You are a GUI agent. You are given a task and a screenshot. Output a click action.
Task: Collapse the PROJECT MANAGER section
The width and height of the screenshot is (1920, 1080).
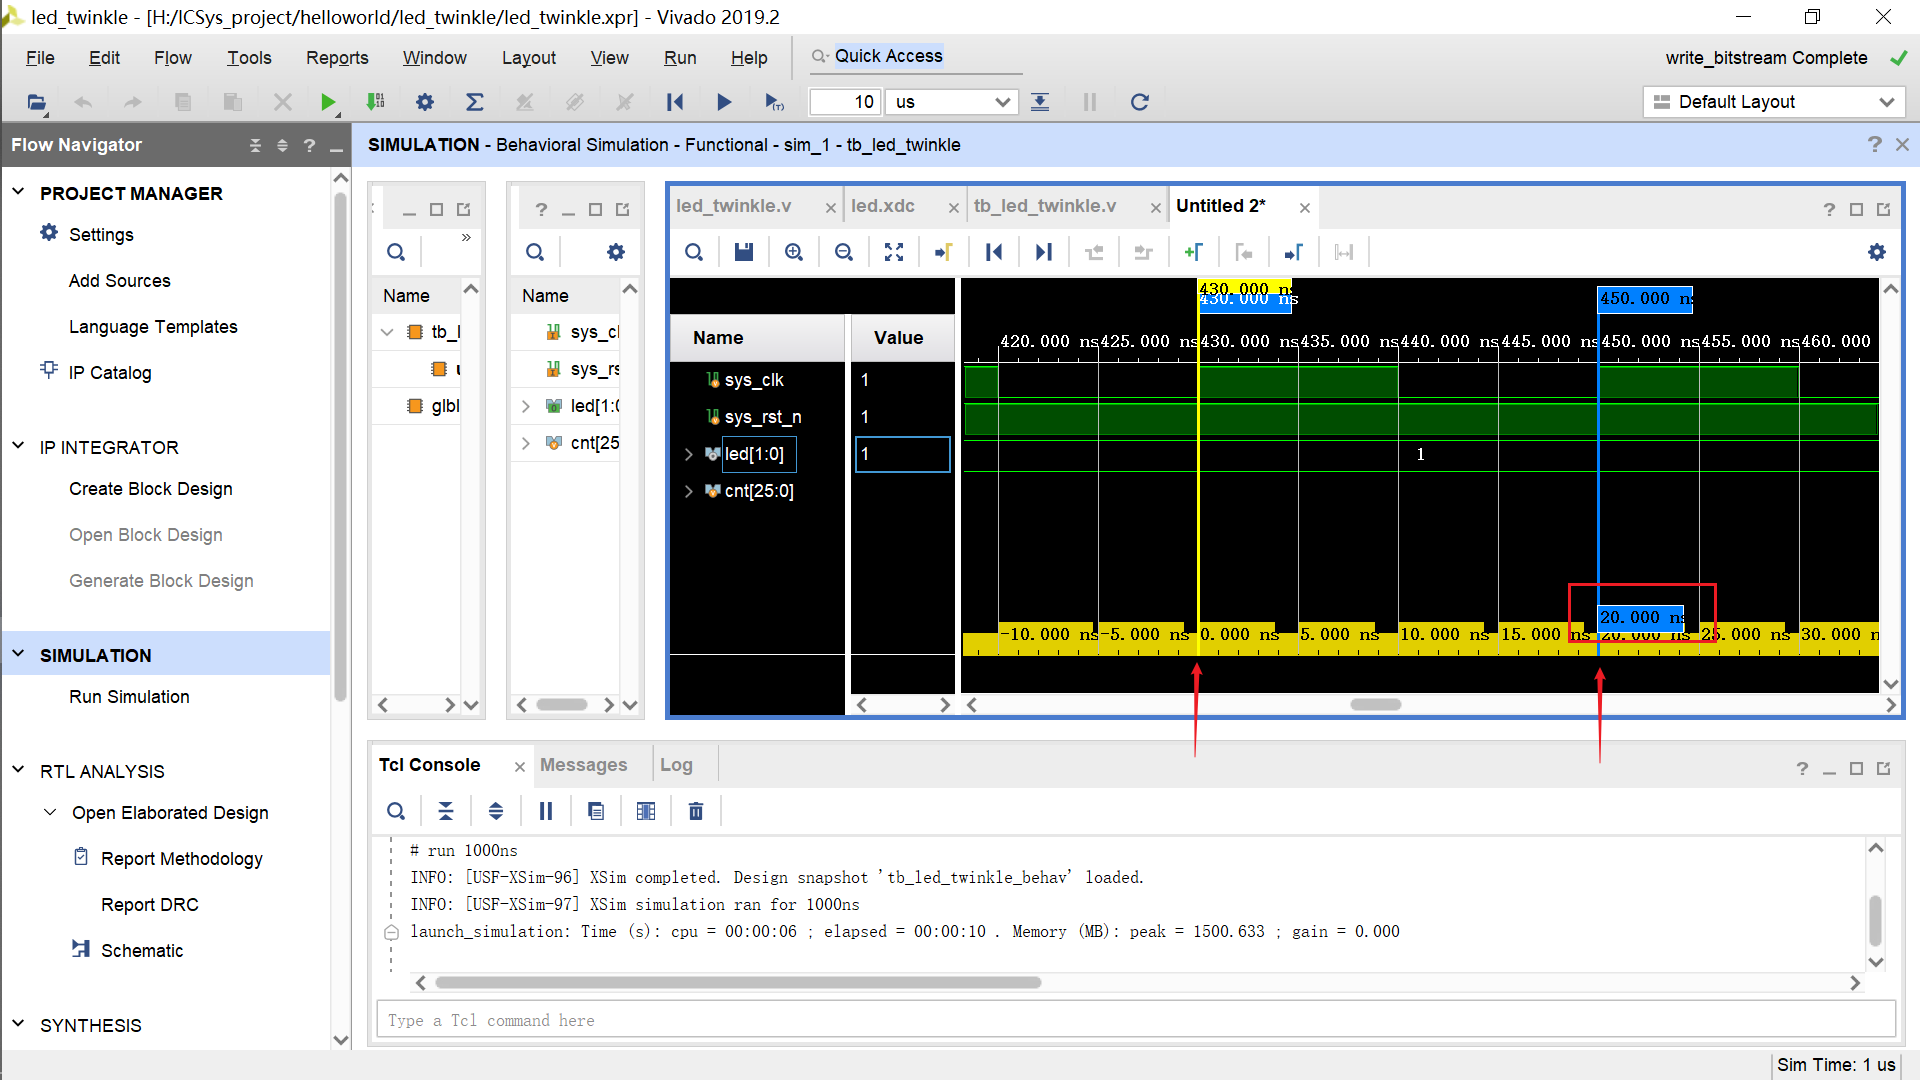click(x=18, y=193)
